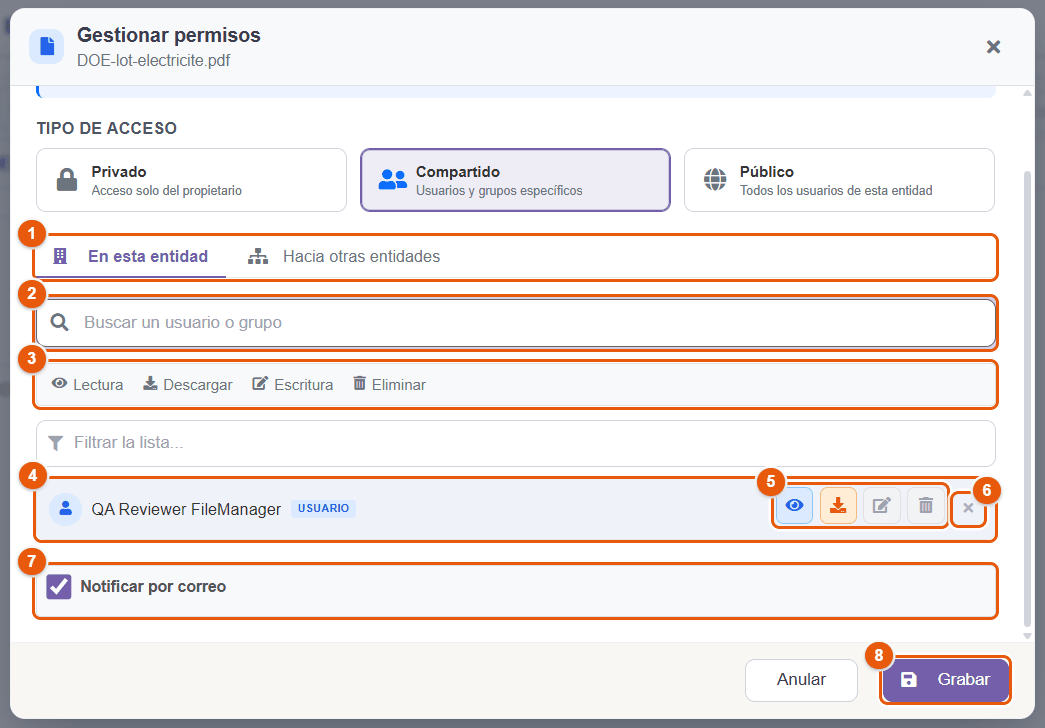Switch to the En esta entidad tab
Viewport: 1045px width, 728px height.
131,257
